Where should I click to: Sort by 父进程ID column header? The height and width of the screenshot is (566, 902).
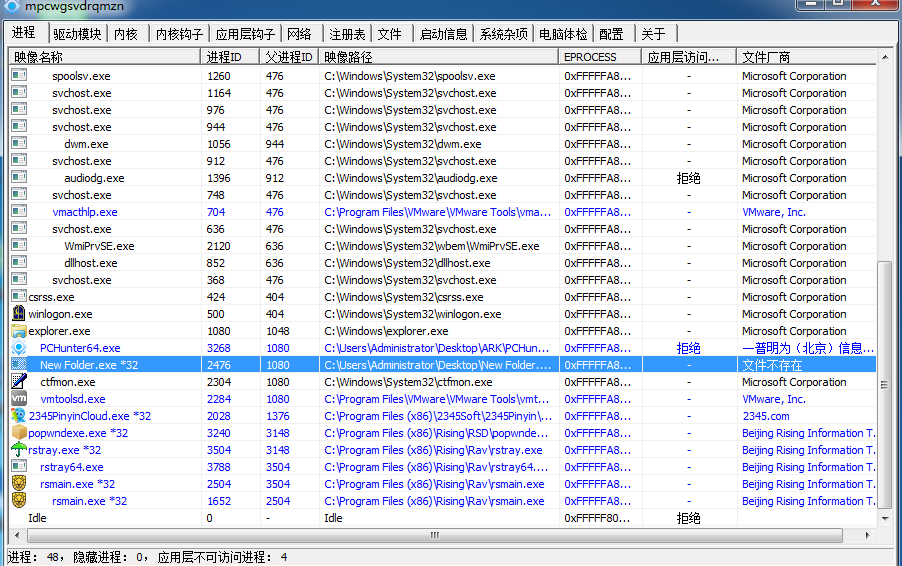(289, 56)
